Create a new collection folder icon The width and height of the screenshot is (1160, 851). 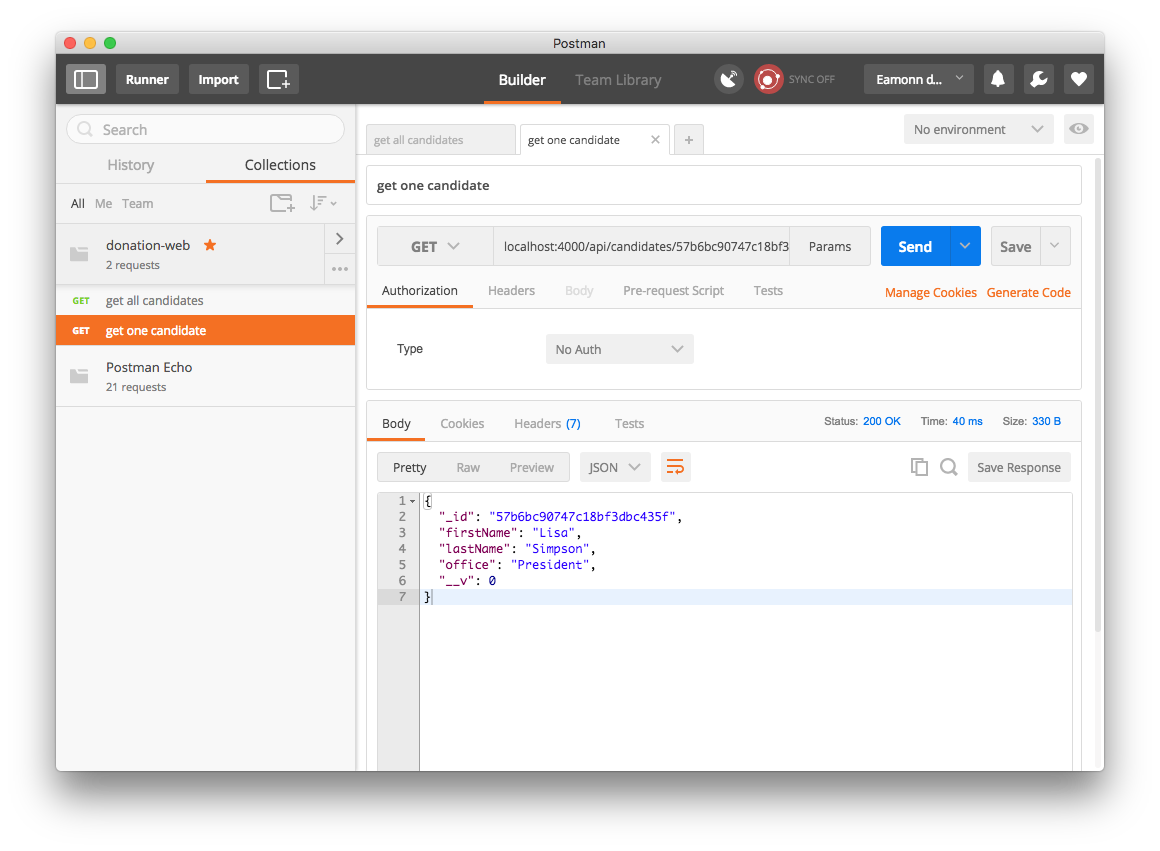[x=282, y=203]
